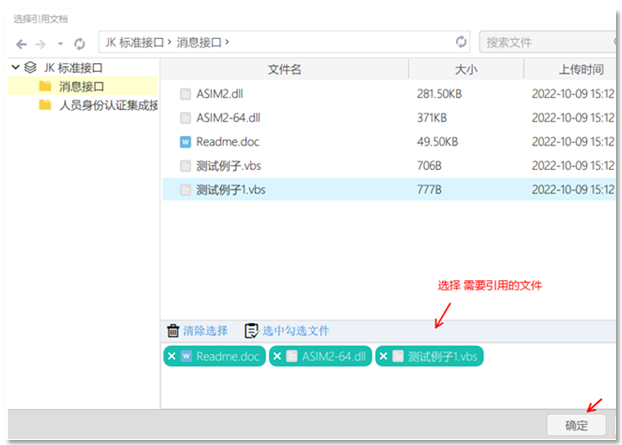Click the 清除选择 link text
This screenshot has width=622, height=445.
(204, 330)
